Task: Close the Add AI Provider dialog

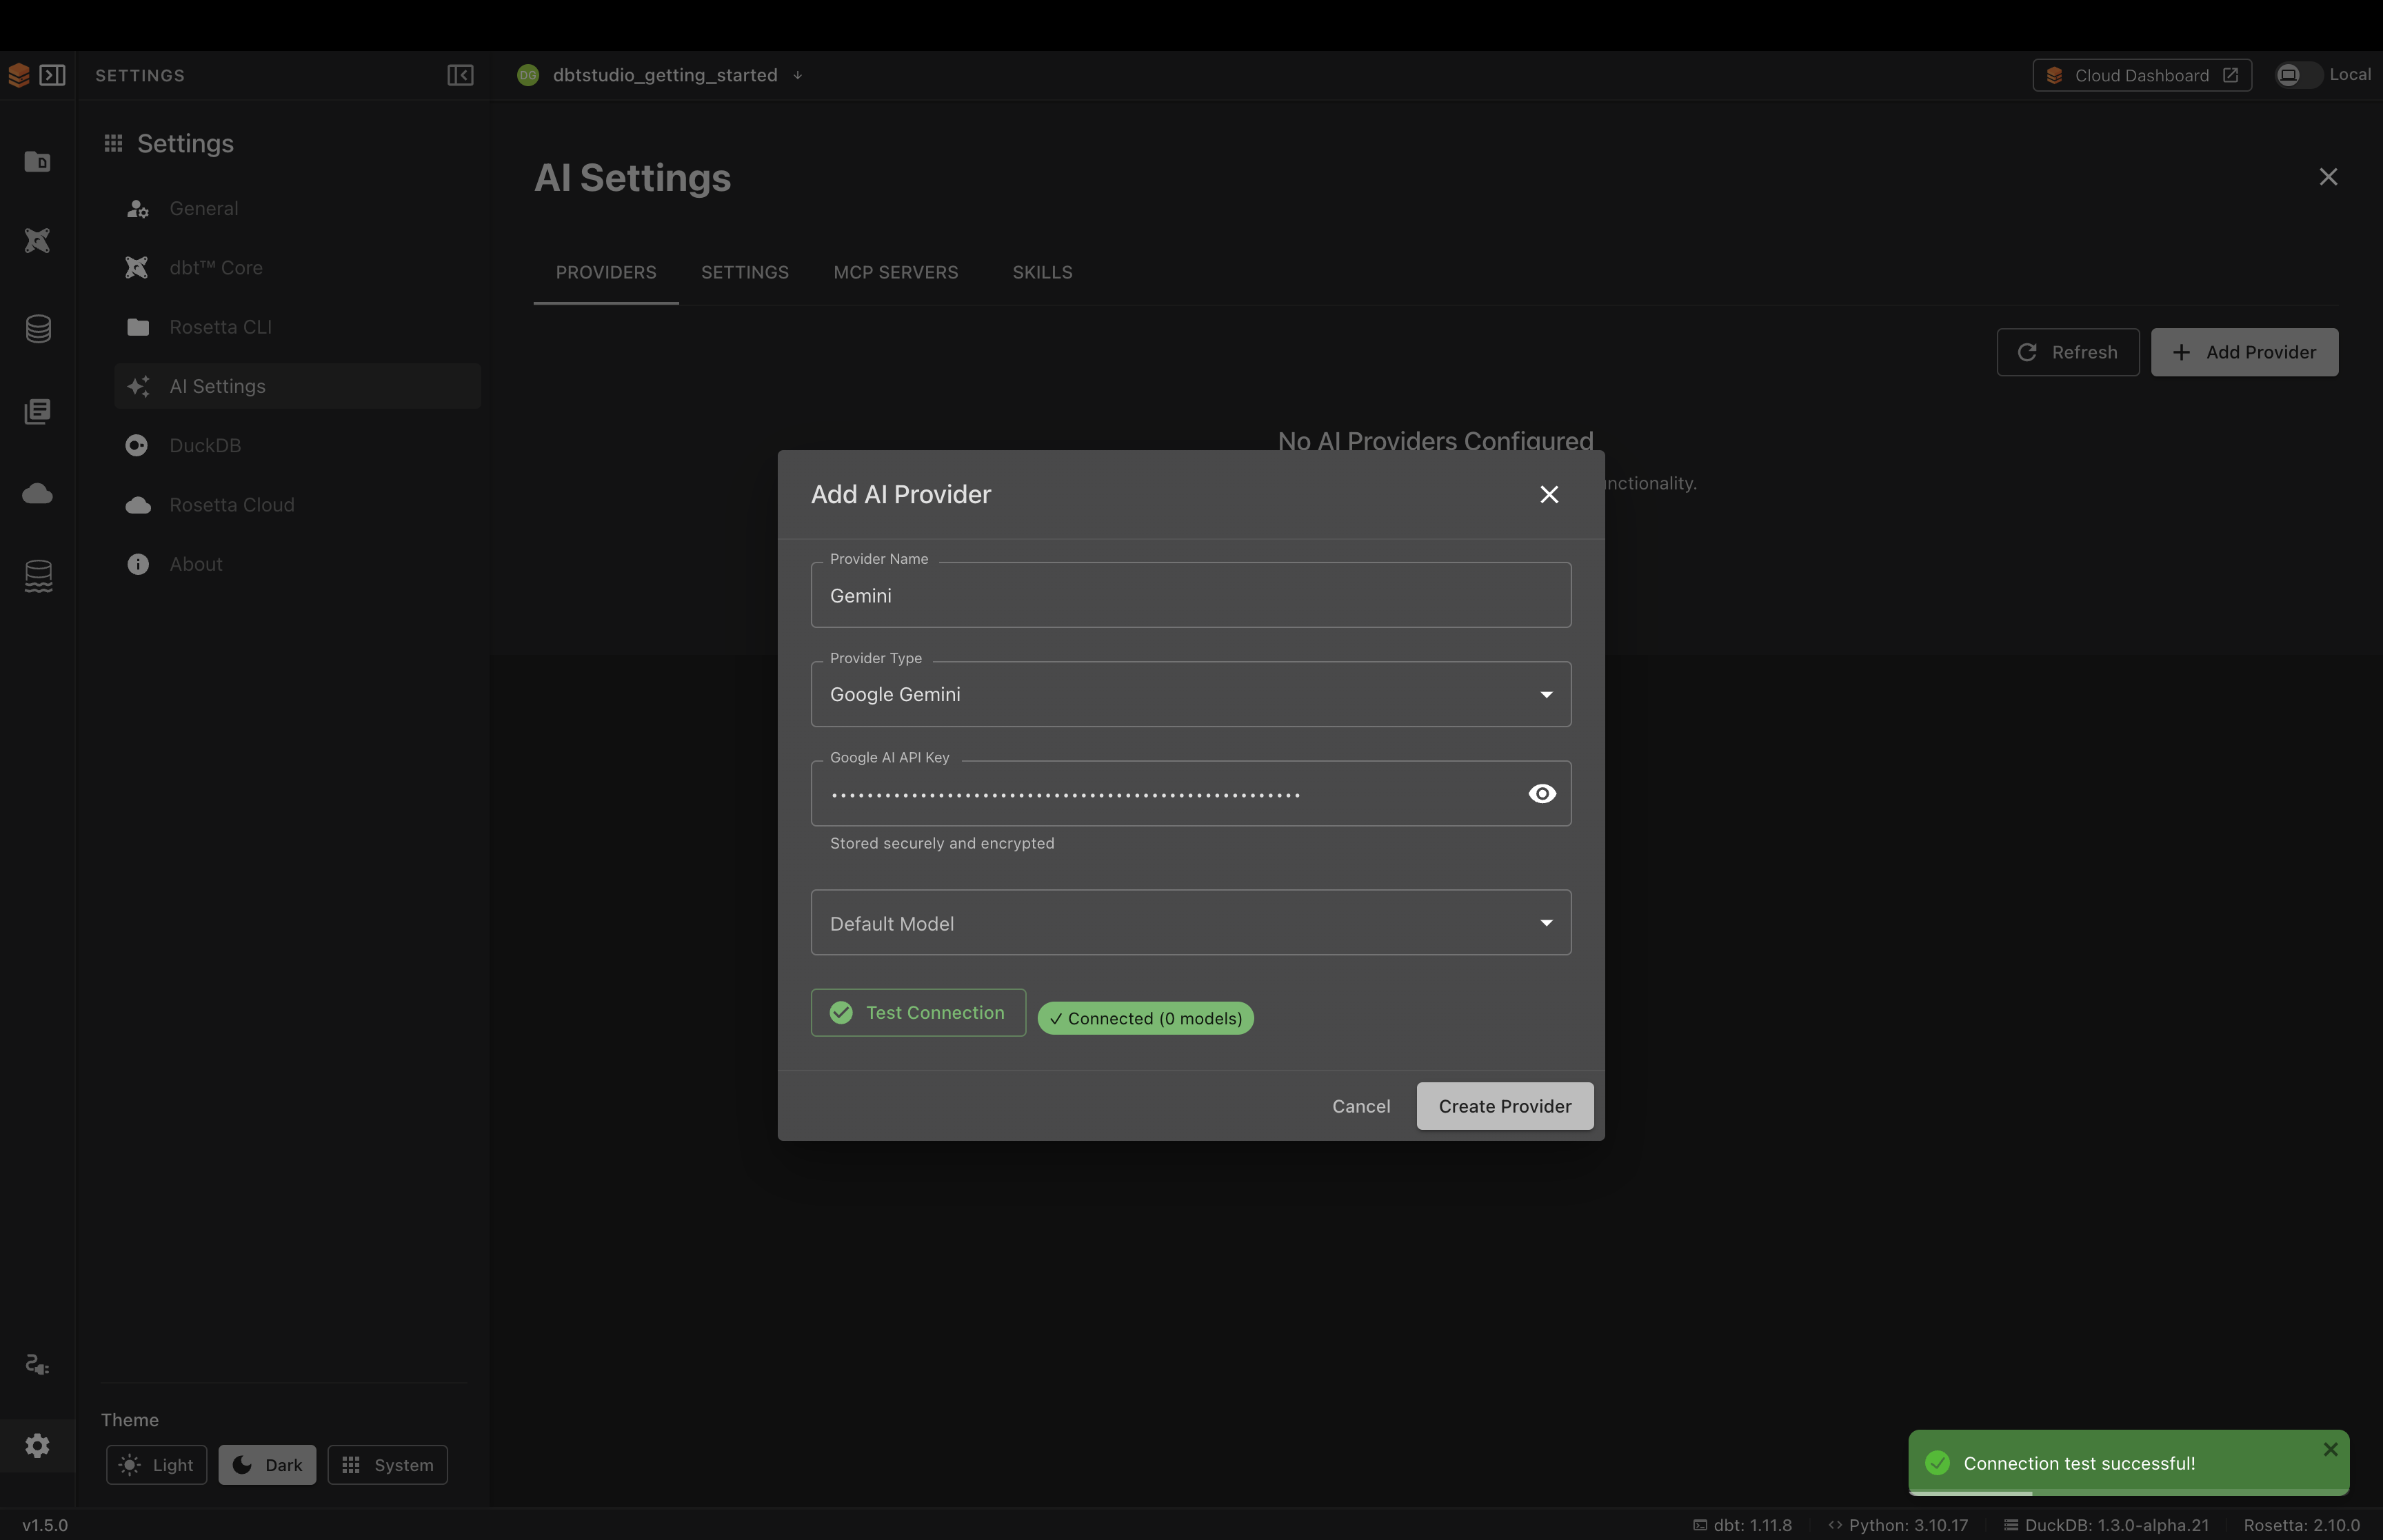Action: pos(1549,494)
